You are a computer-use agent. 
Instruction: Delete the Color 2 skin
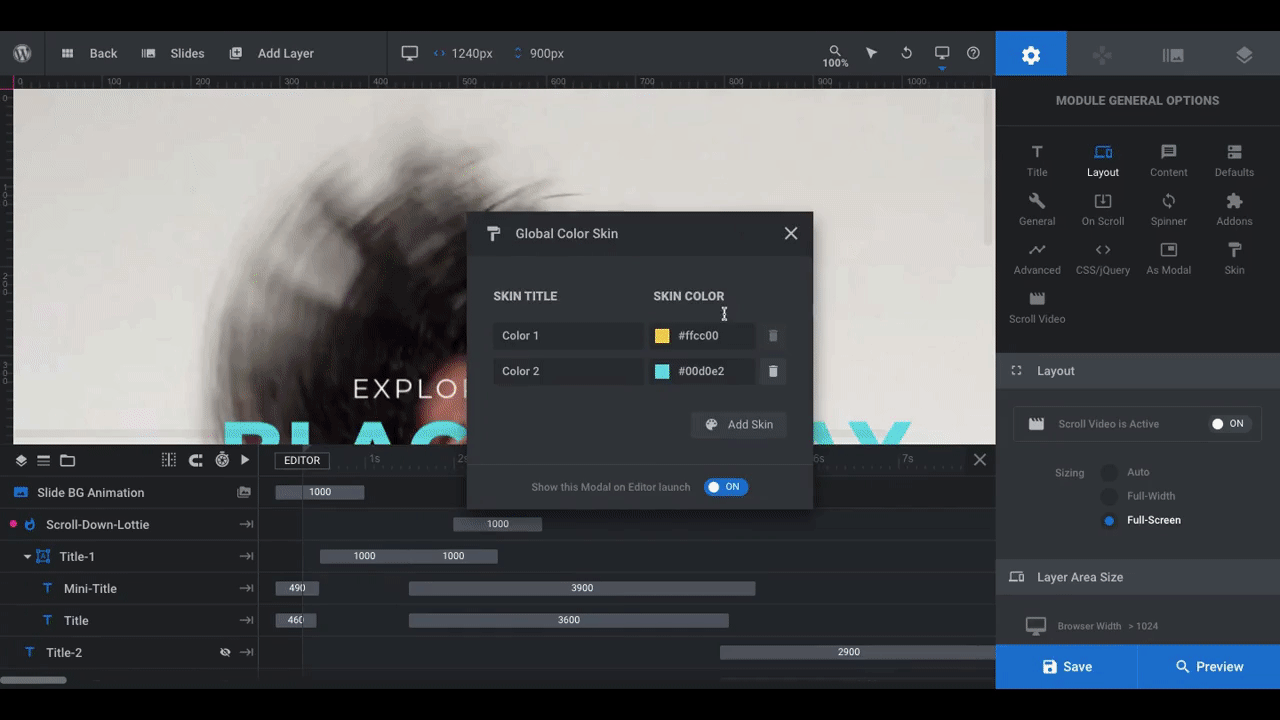[x=773, y=371]
